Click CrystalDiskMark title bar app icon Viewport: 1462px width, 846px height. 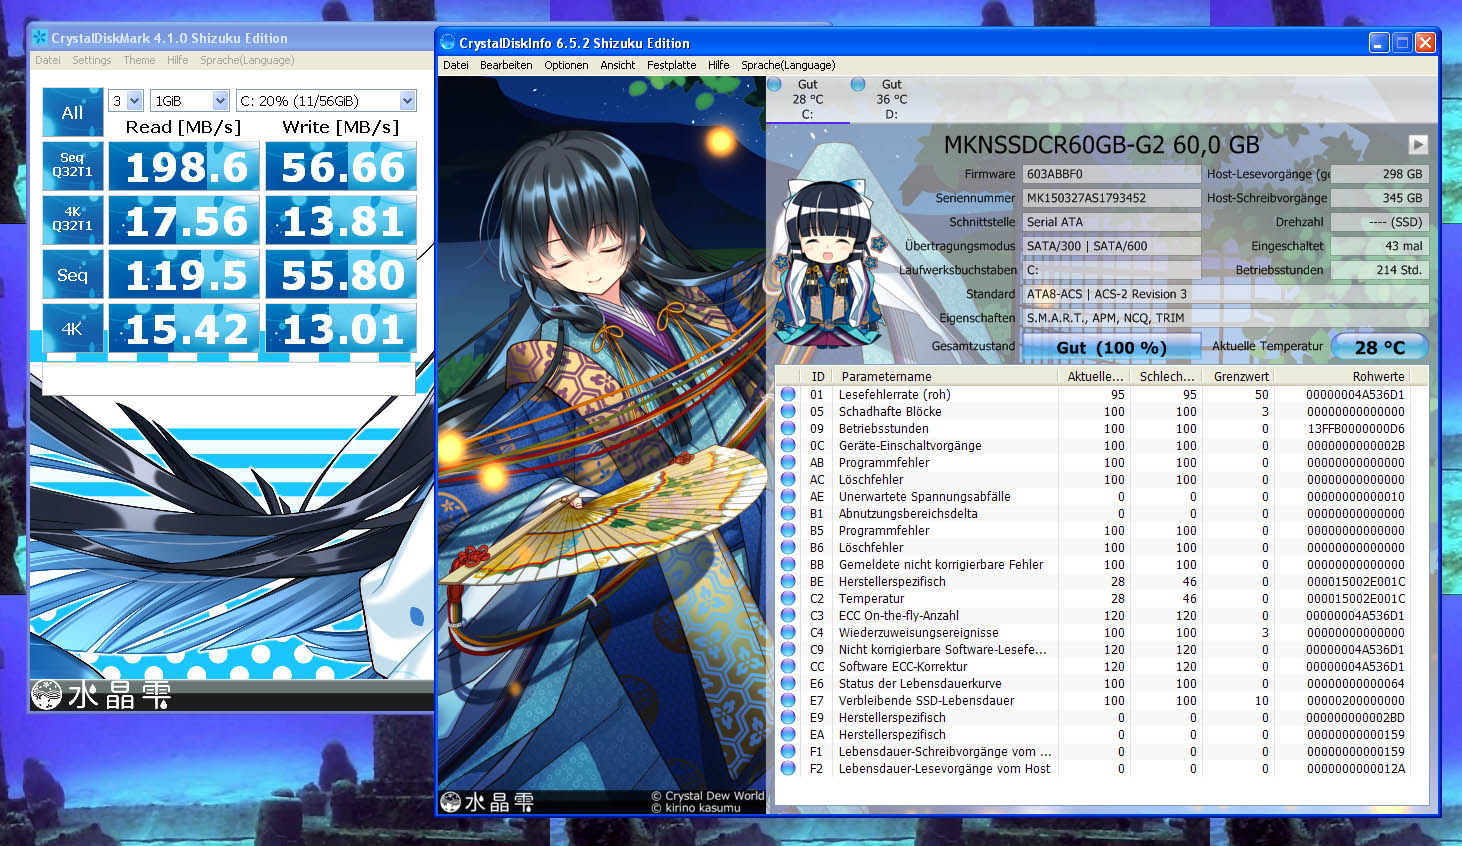click(x=40, y=38)
